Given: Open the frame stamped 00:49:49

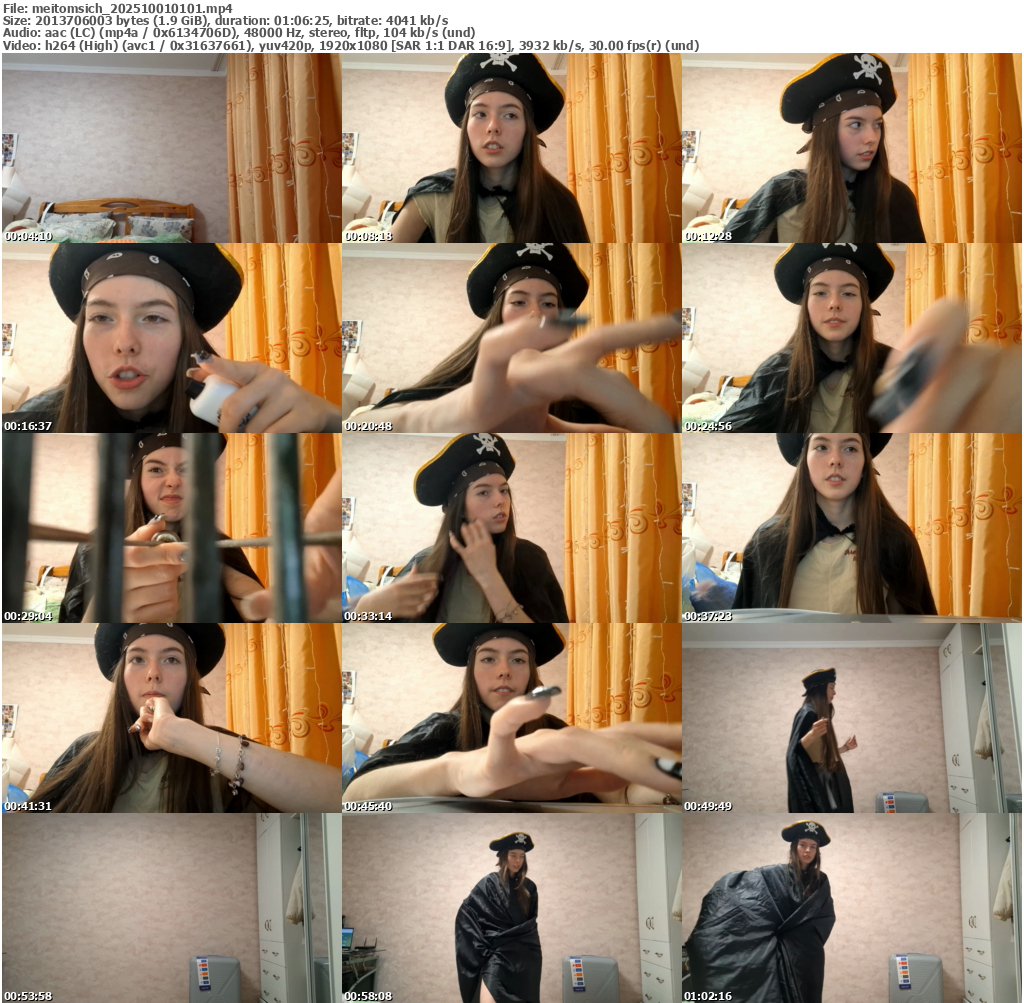Looking at the screenshot, I should pyautogui.click(x=852, y=718).
